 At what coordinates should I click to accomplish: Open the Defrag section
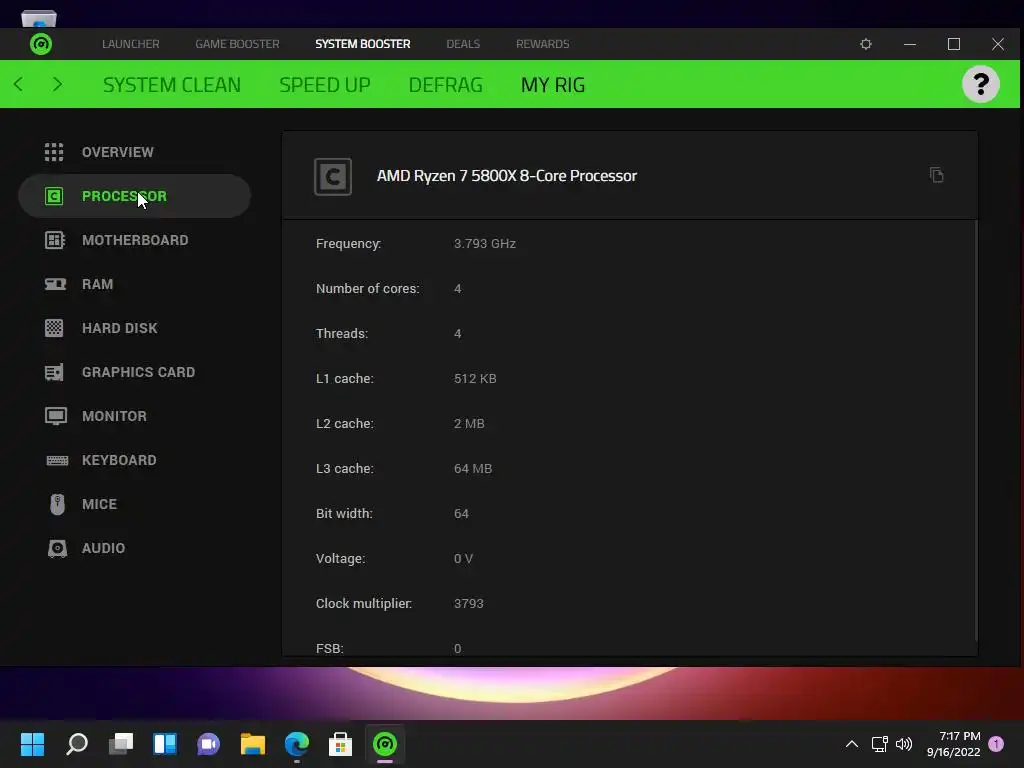coord(445,85)
